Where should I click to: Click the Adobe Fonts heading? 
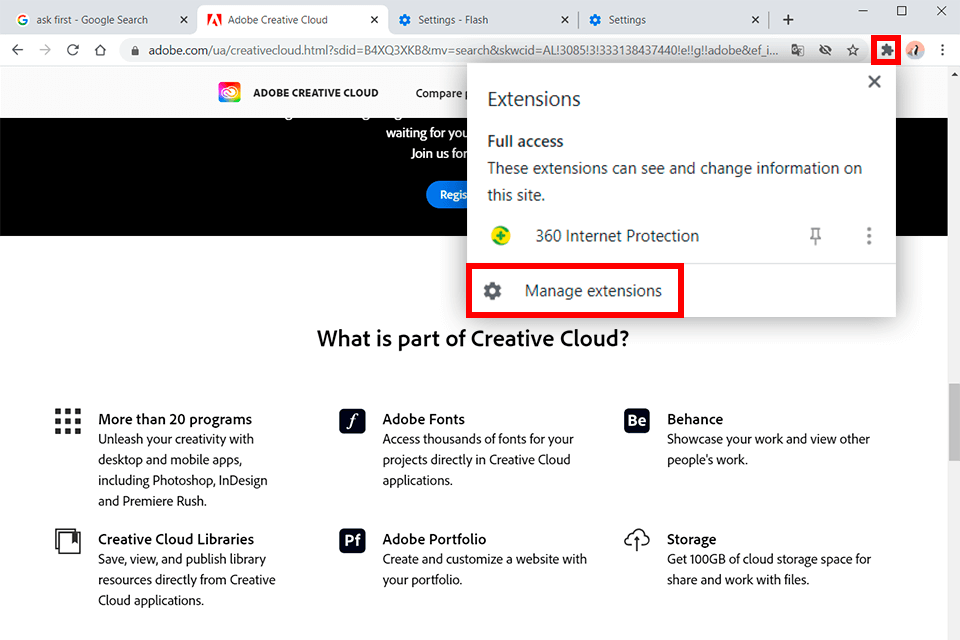point(423,420)
